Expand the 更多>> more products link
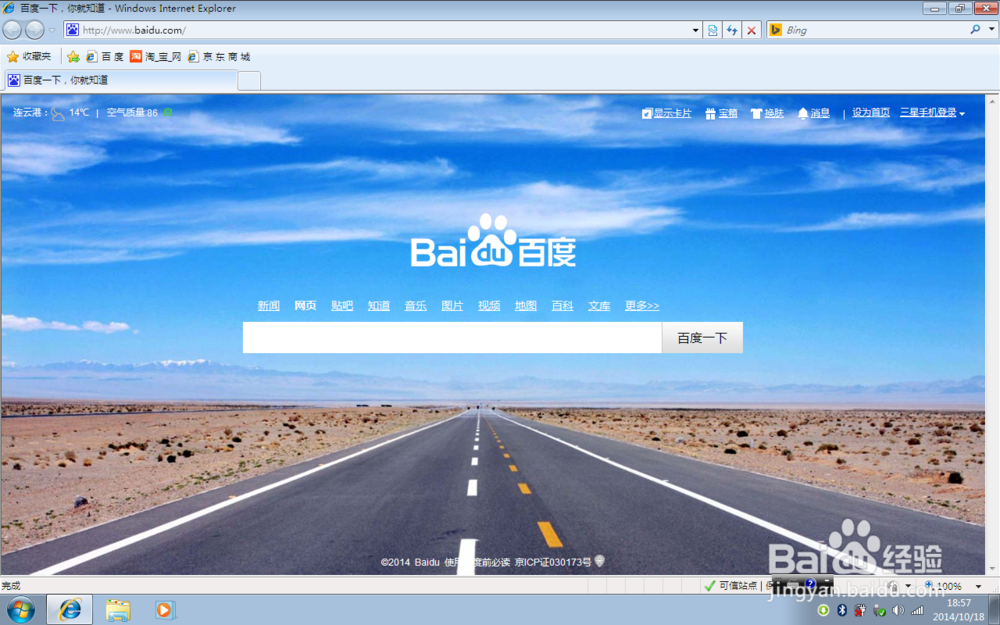 coord(642,305)
